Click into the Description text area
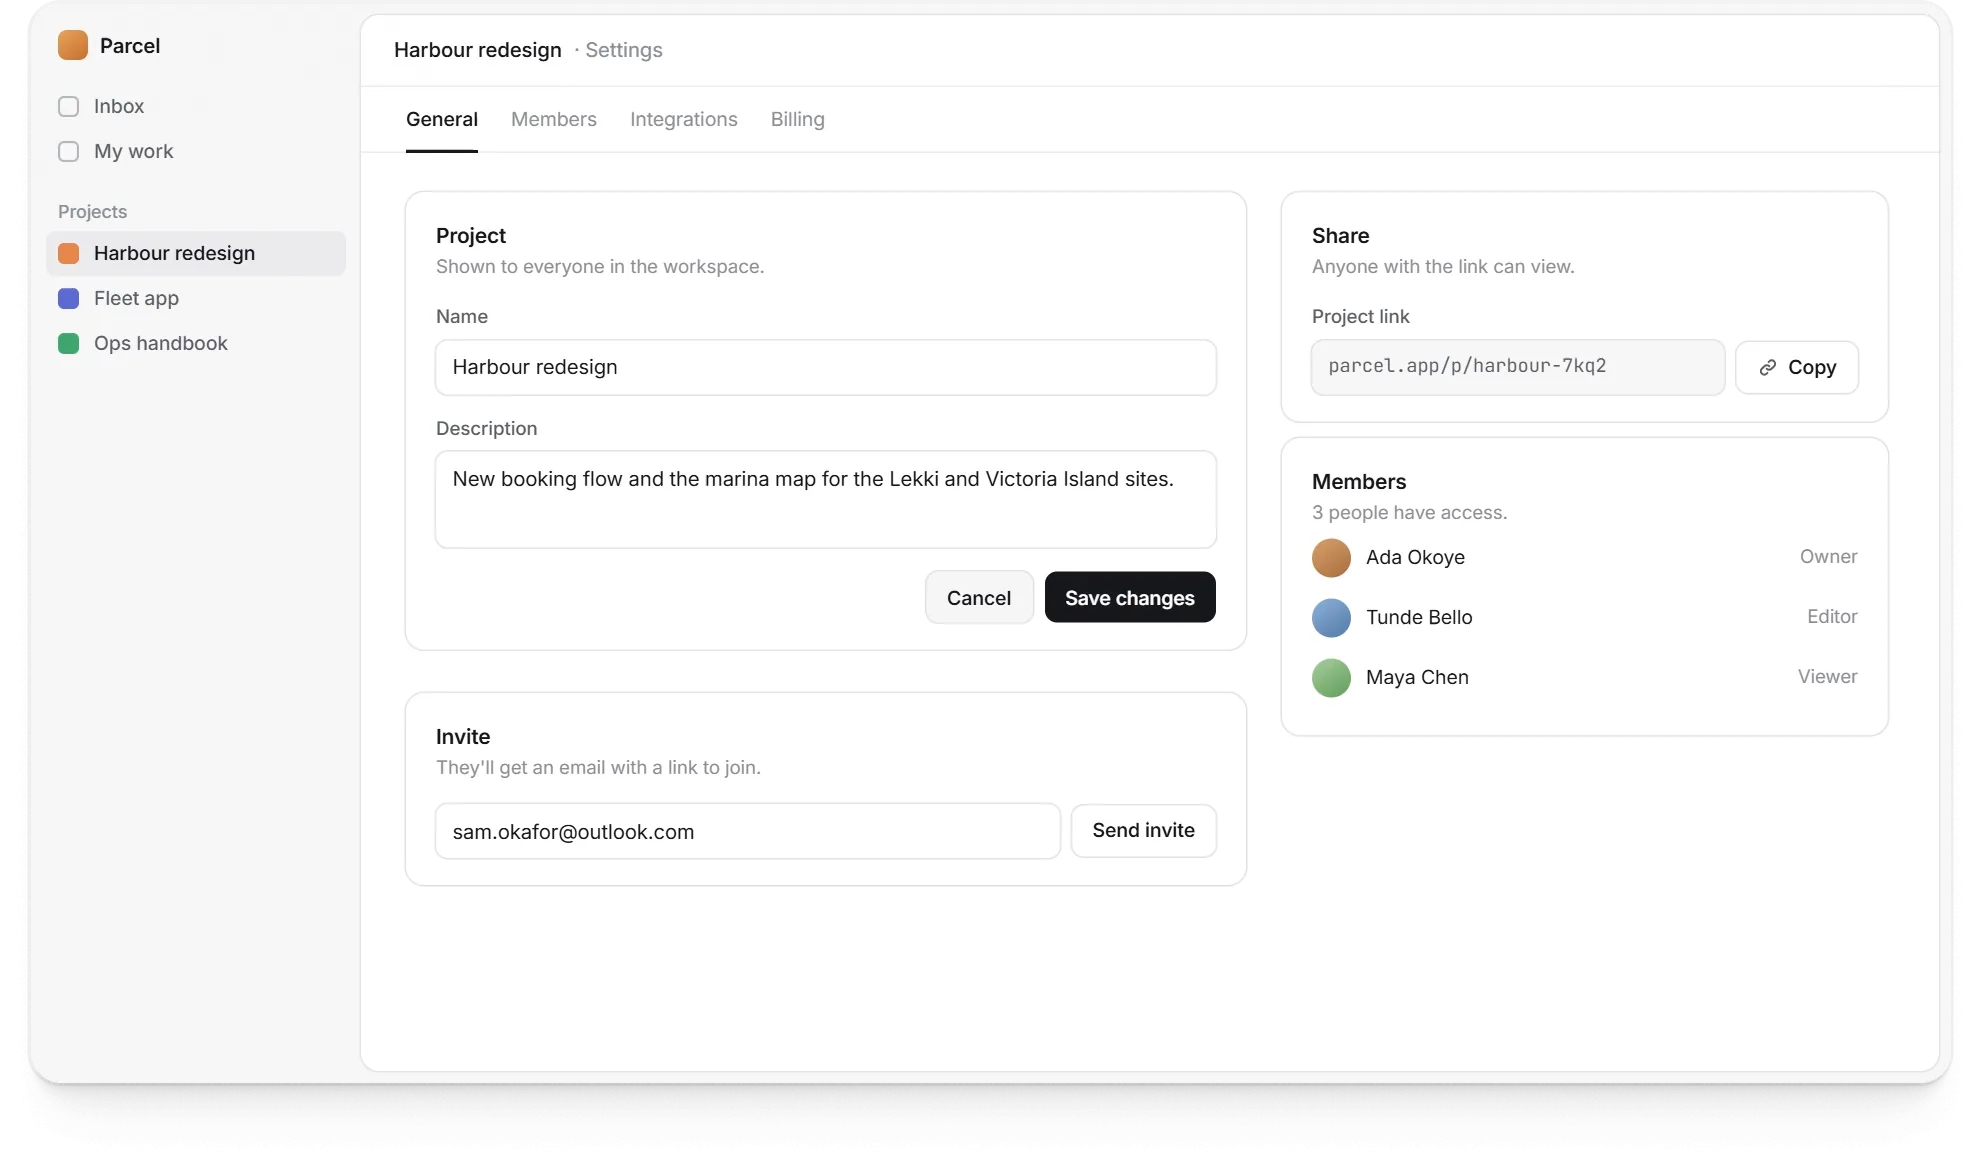The image size is (1982, 1176). click(826, 499)
